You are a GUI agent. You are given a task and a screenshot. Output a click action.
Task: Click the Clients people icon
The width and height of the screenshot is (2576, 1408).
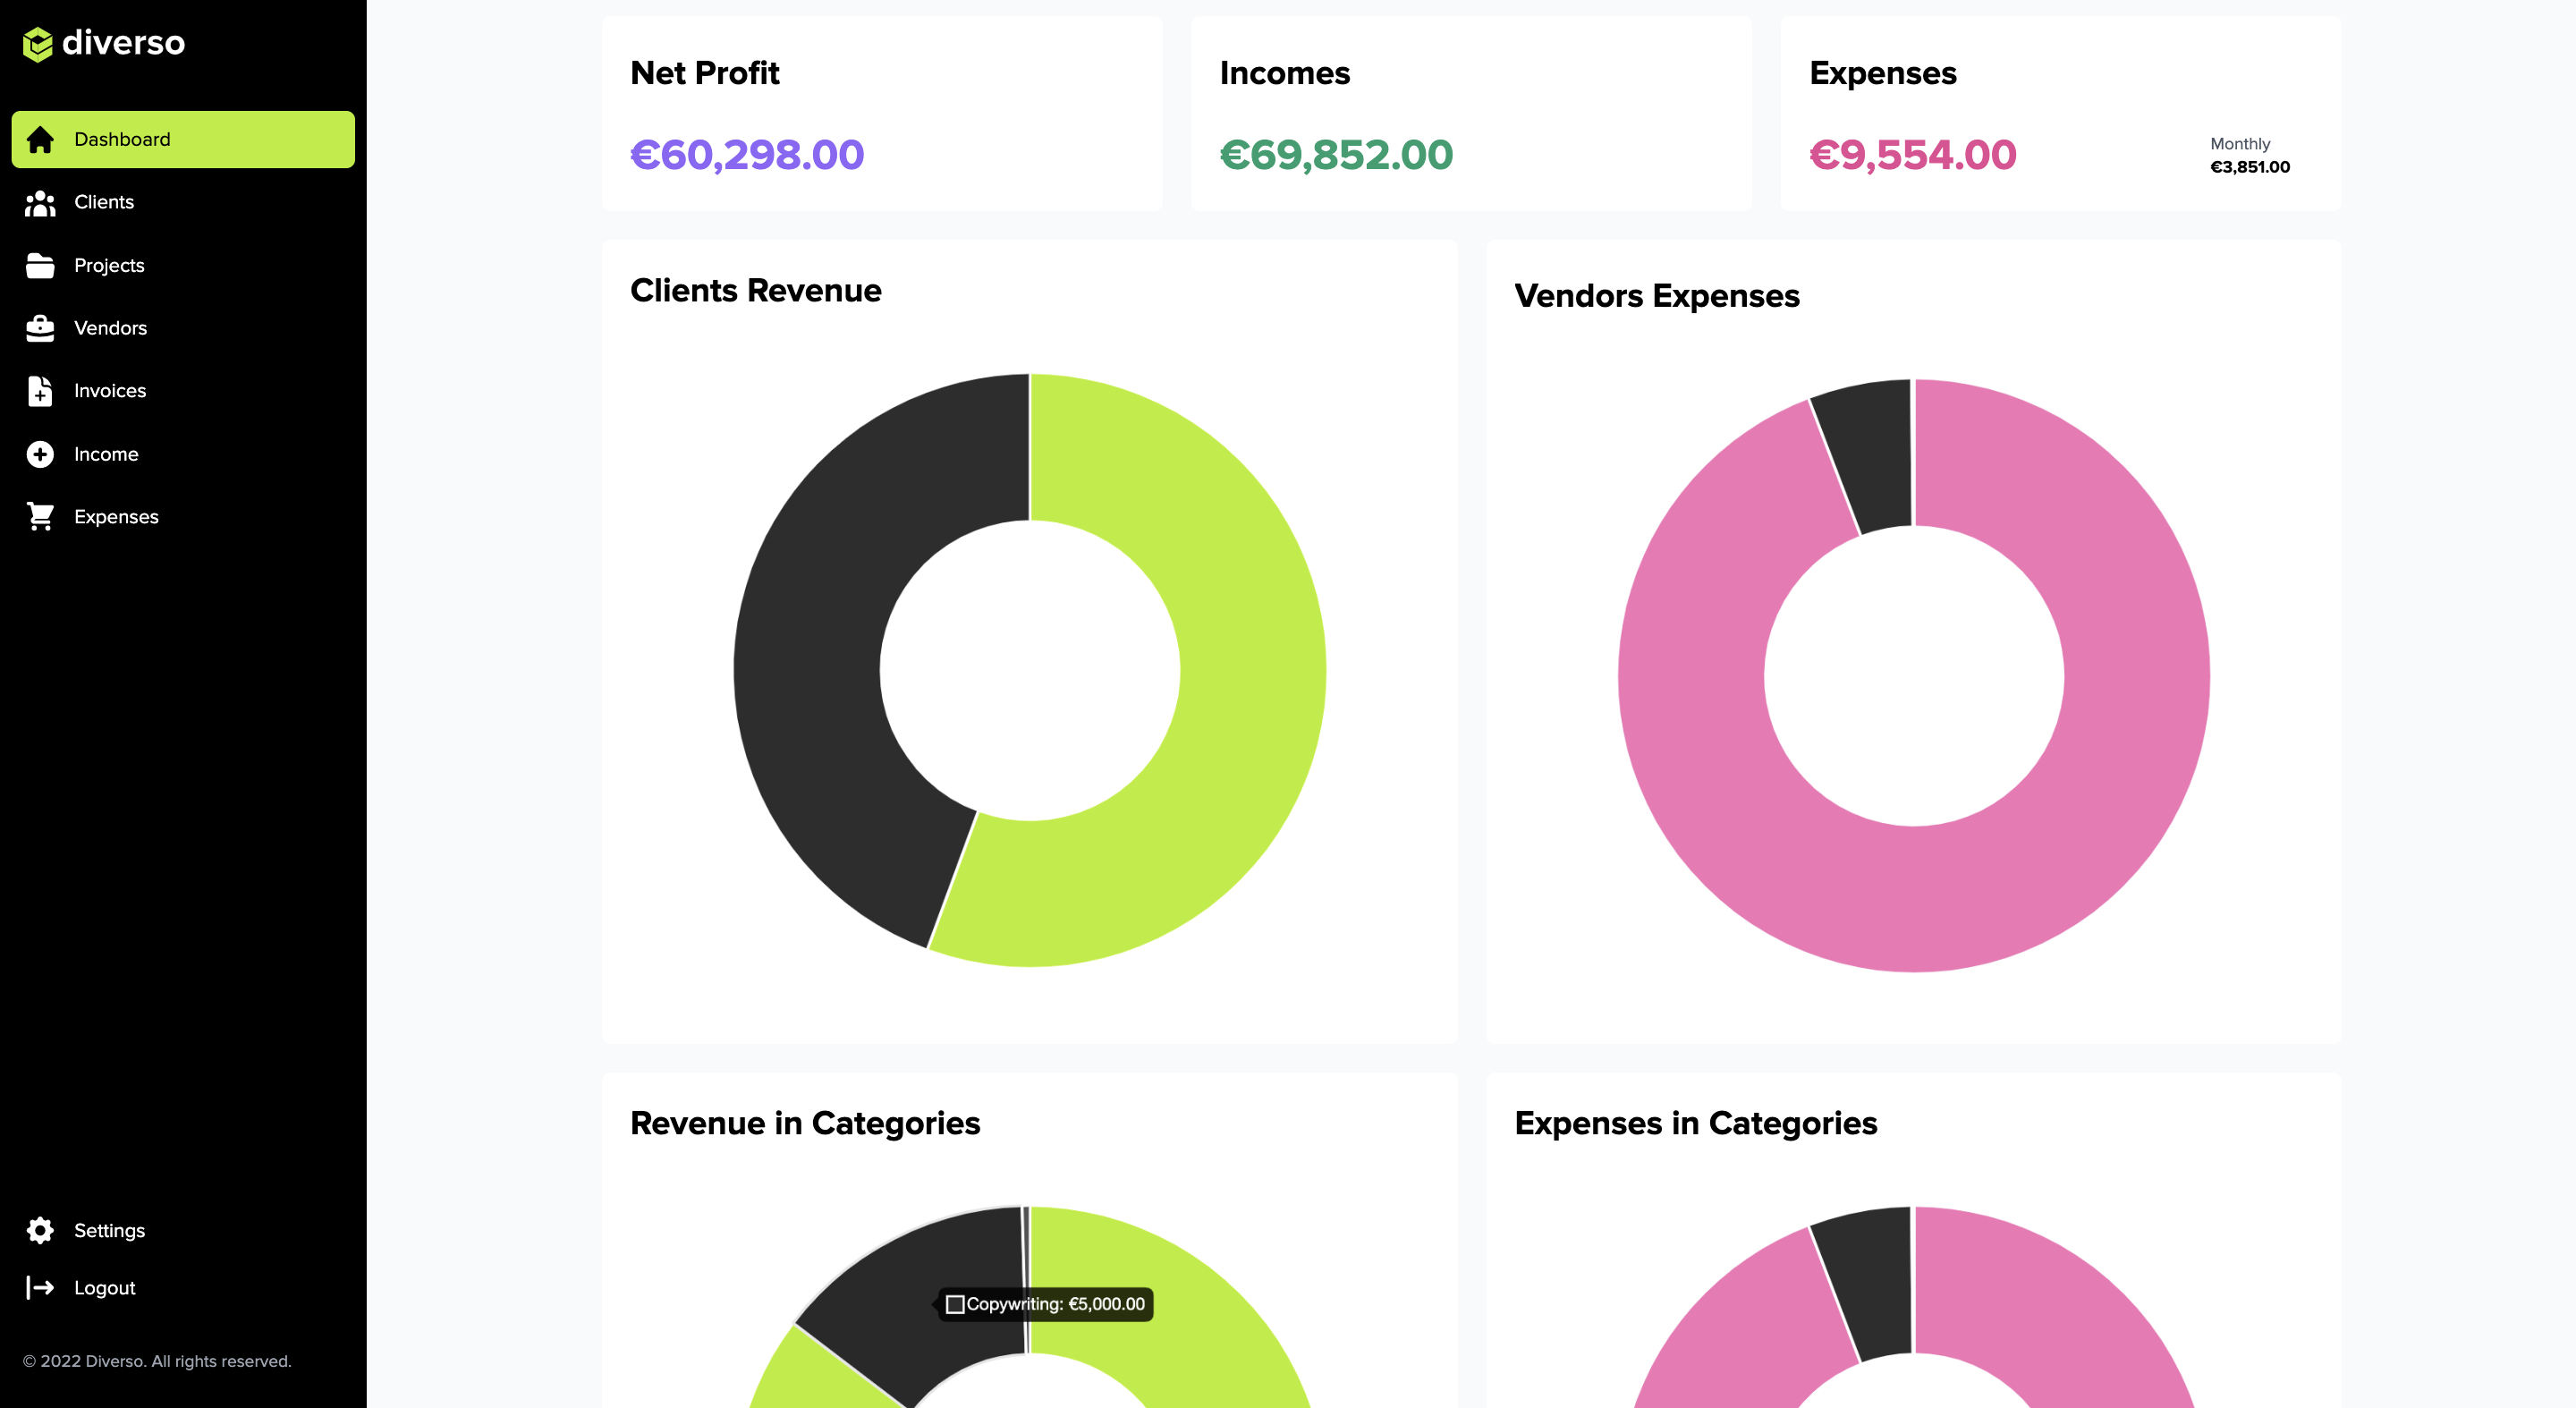pyautogui.click(x=40, y=203)
